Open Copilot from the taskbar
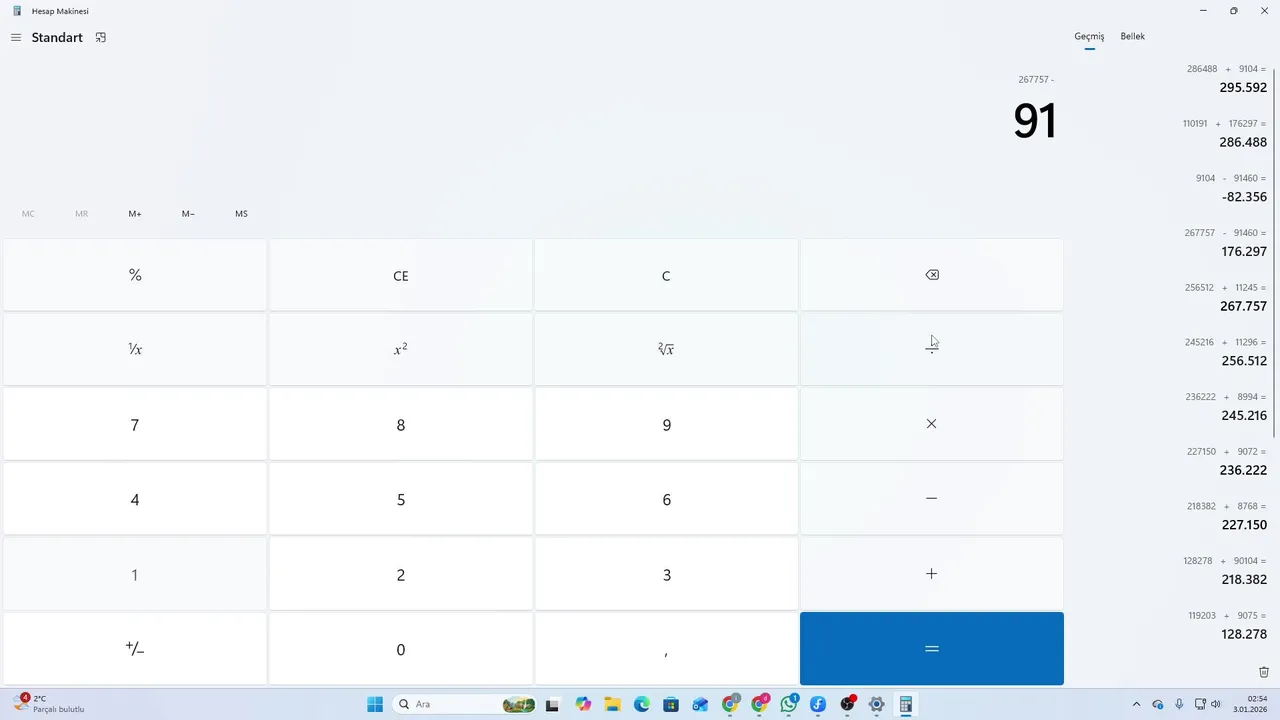 583,704
